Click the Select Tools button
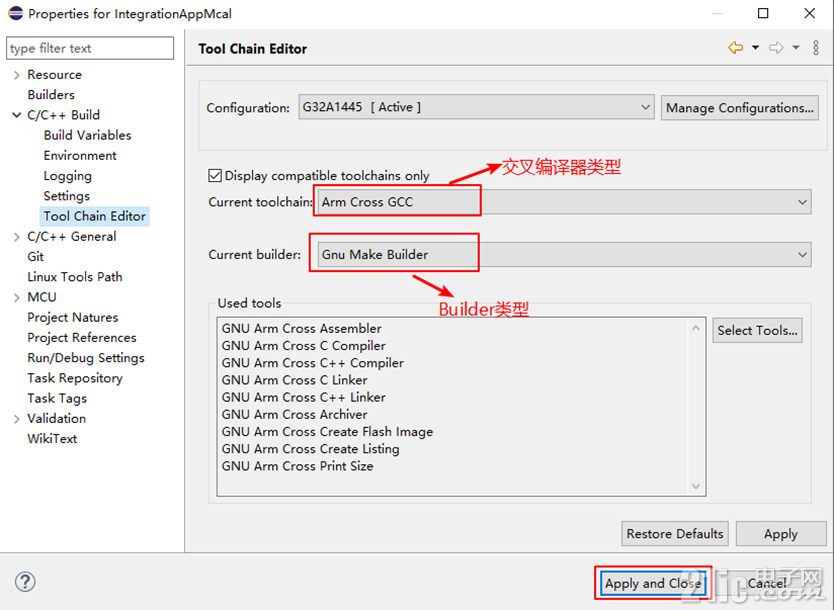This screenshot has height=610, width=834. click(757, 330)
